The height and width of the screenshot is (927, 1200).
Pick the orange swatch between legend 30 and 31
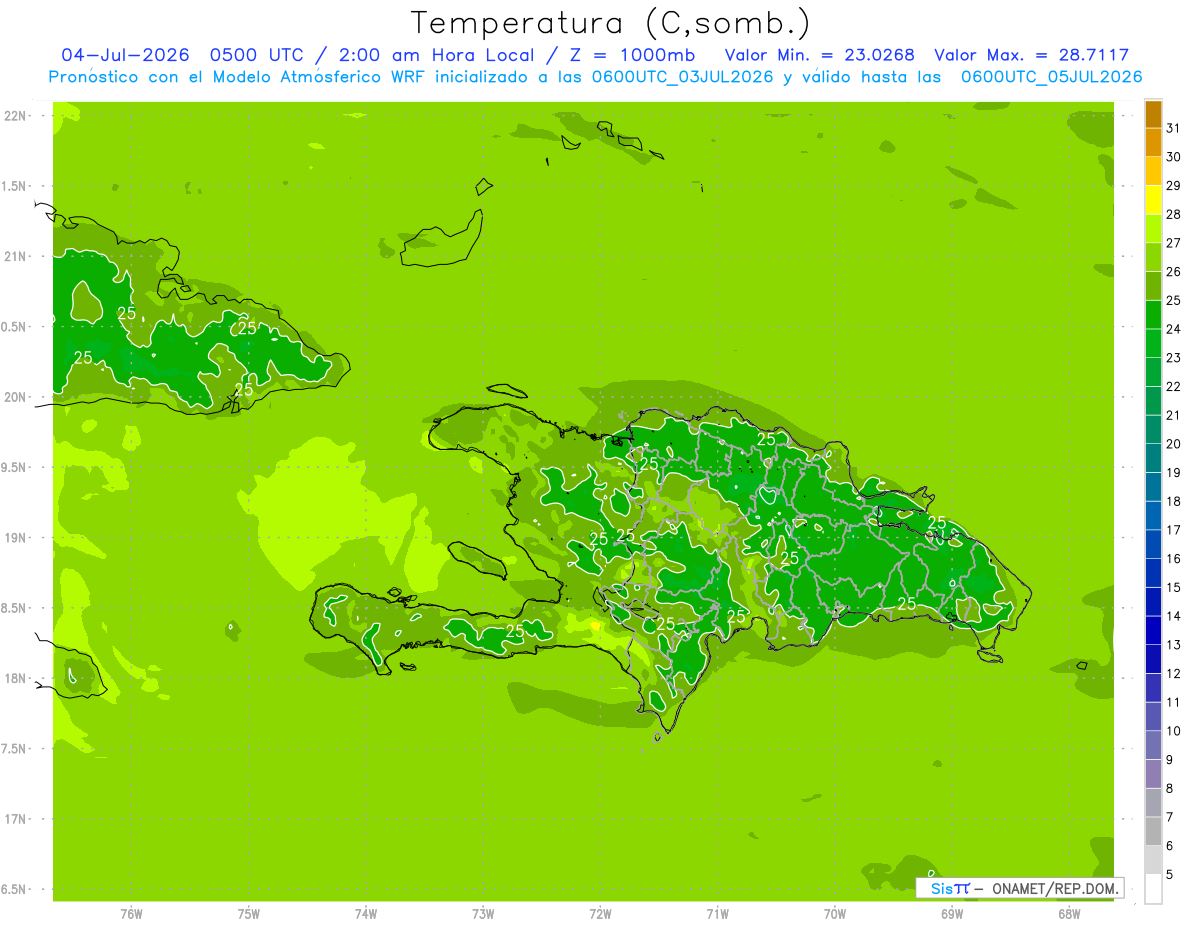[x=1153, y=143]
